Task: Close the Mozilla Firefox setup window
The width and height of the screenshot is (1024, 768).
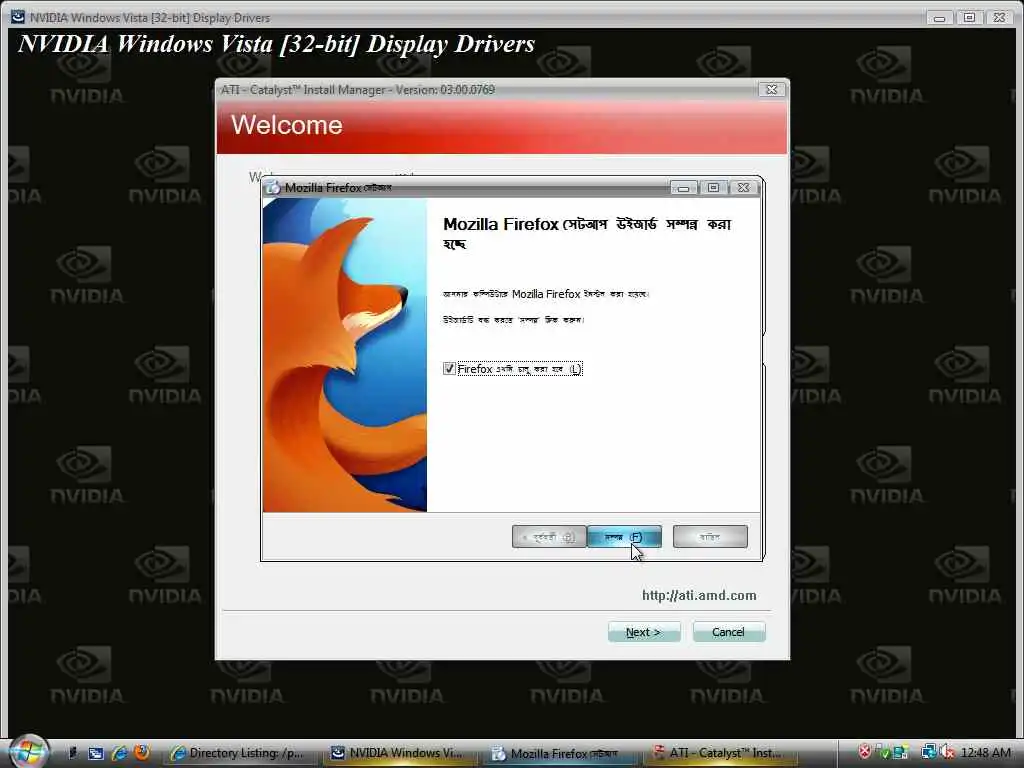Action: 743,188
